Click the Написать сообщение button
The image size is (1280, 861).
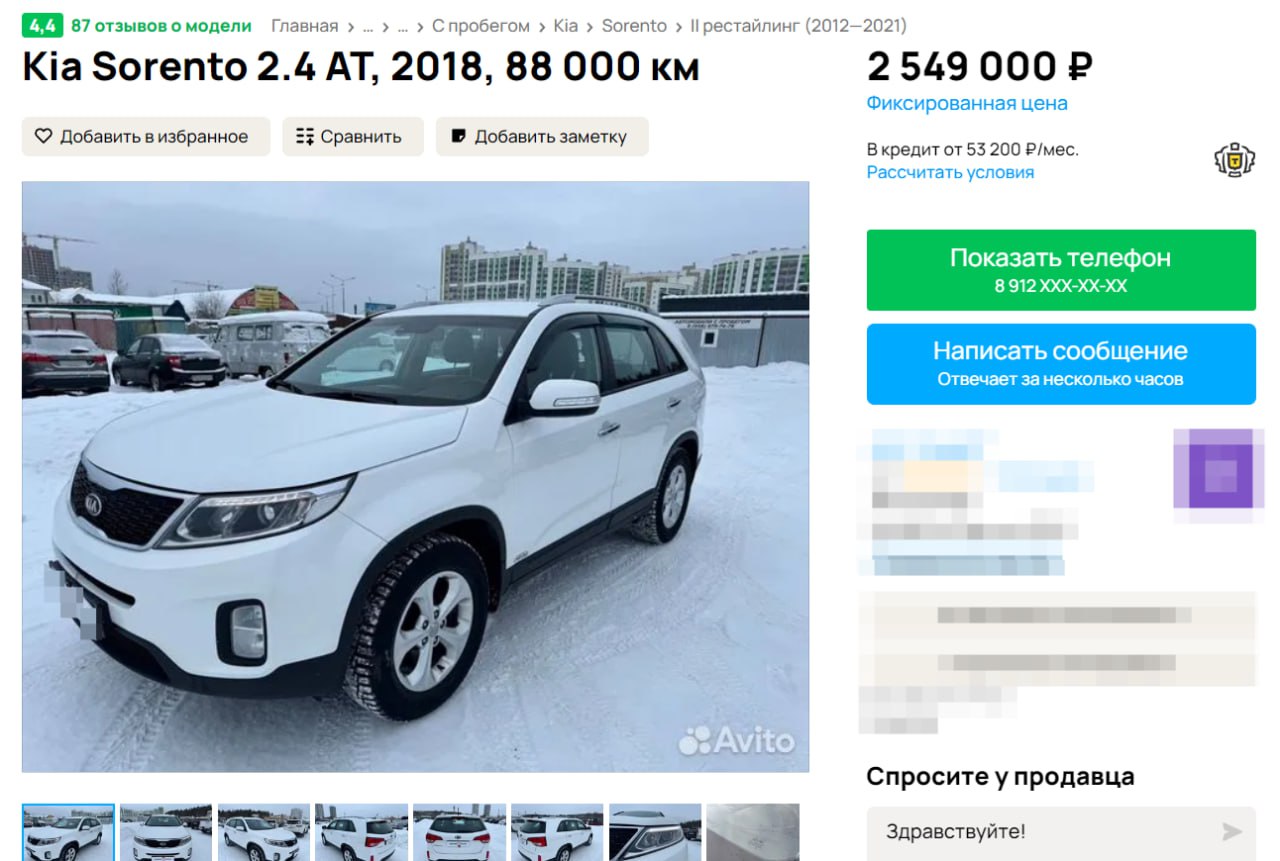[x=1061, y=364]
